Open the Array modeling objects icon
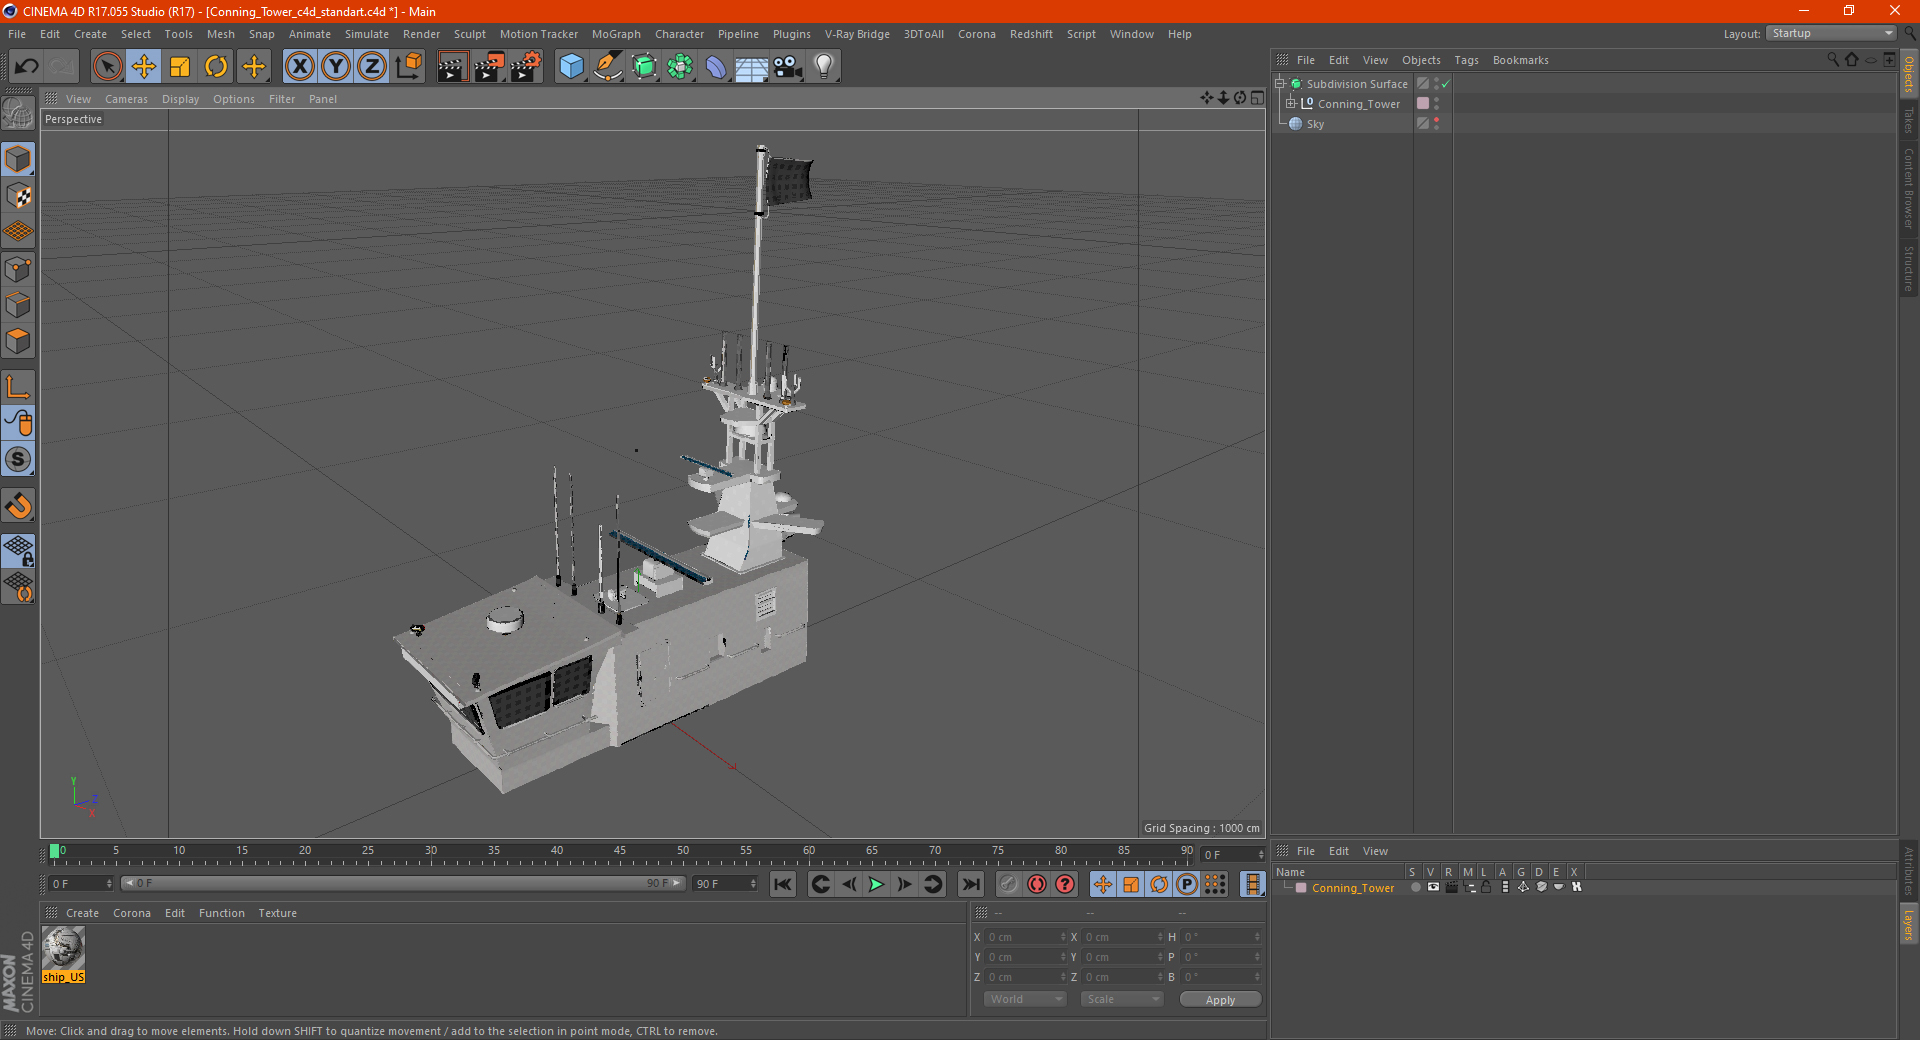 pyautogui.click(x=680, y=67)
